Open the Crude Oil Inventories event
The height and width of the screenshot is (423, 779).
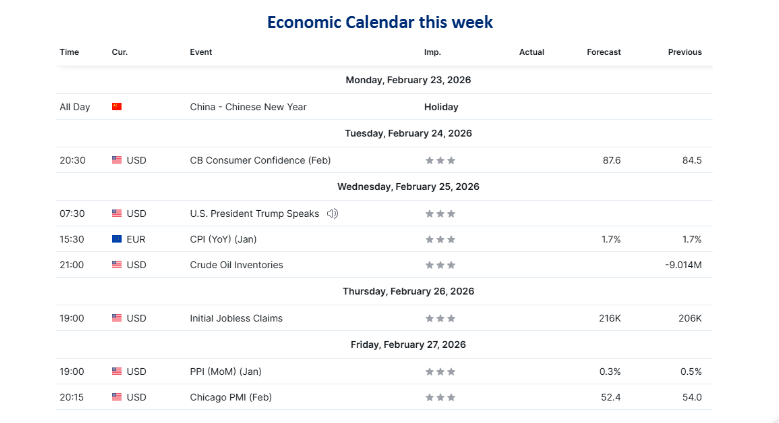tap(236, 265)
